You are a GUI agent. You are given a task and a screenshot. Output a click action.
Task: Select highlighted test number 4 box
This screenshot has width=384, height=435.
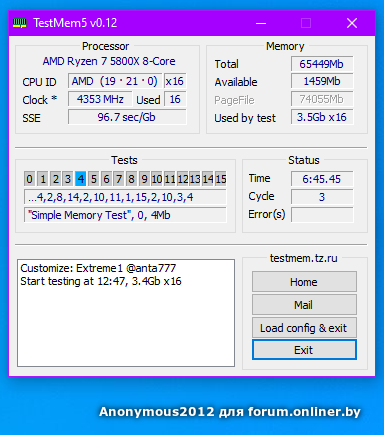click(x=80, y=179)
